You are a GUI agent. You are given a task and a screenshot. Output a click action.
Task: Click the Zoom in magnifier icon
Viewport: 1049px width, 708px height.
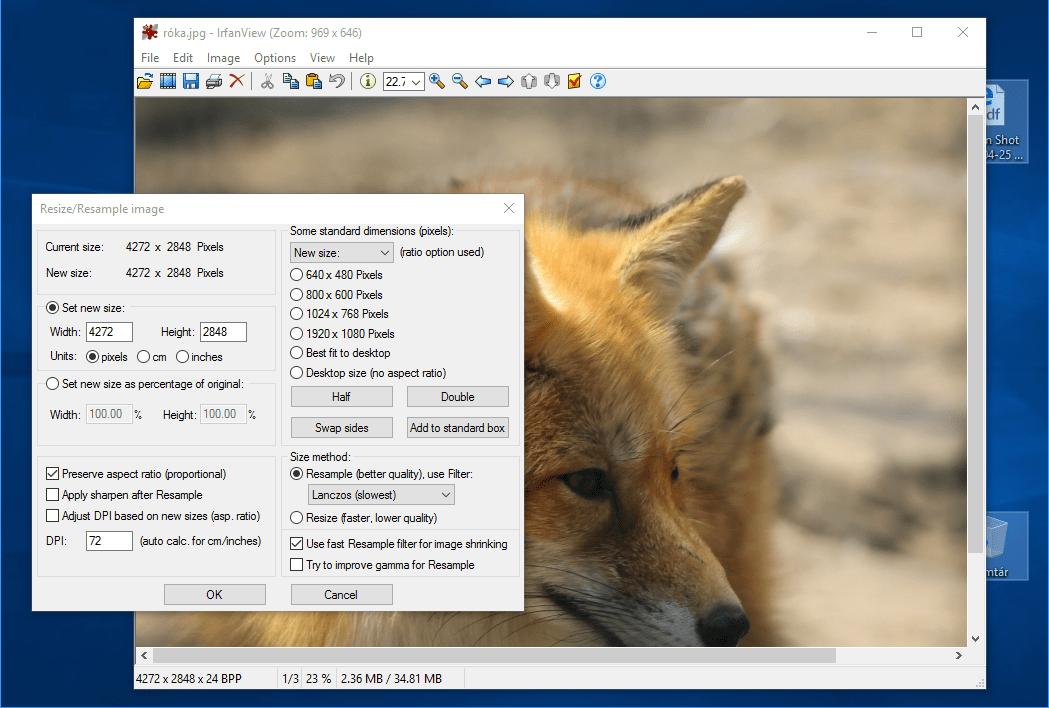(437, 82)
